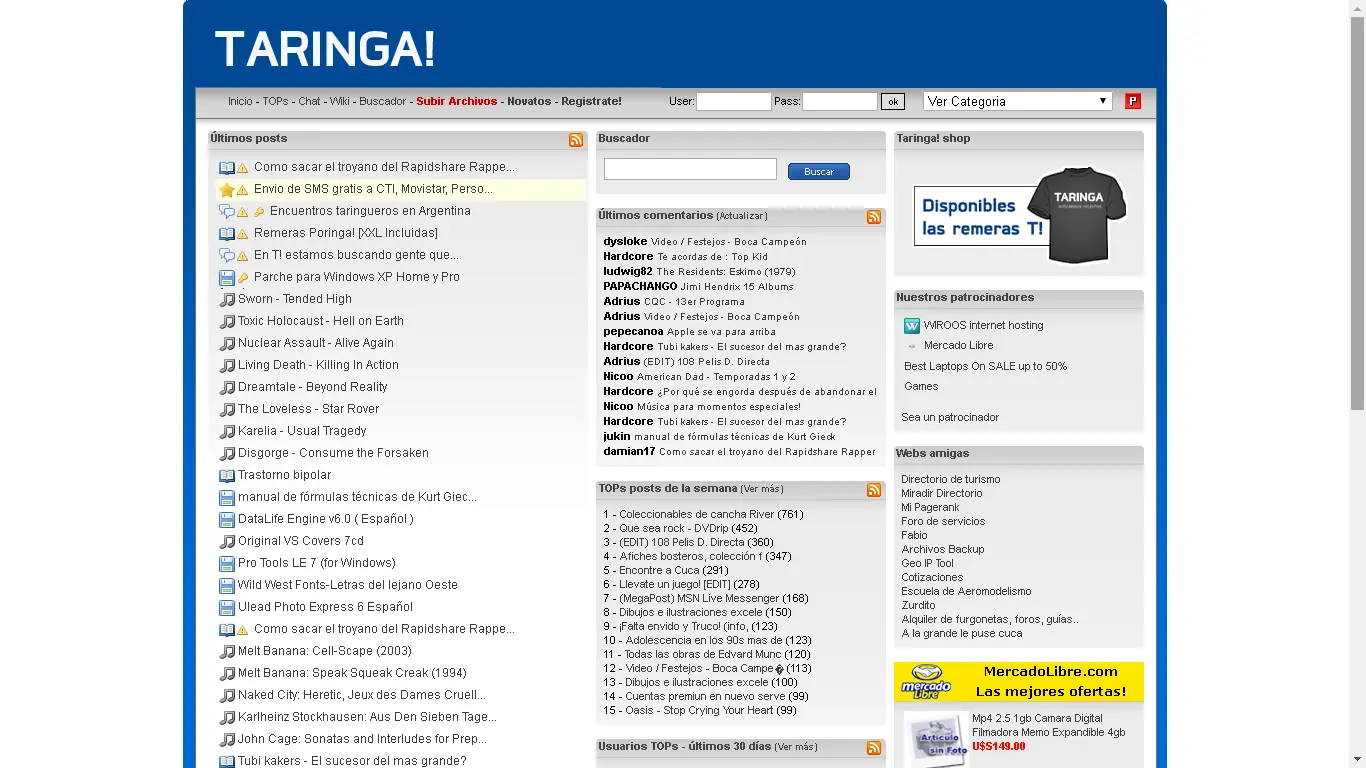
Task: Click the book icon next to Trastorno bipolar
Action: click(x=227, y=476)
